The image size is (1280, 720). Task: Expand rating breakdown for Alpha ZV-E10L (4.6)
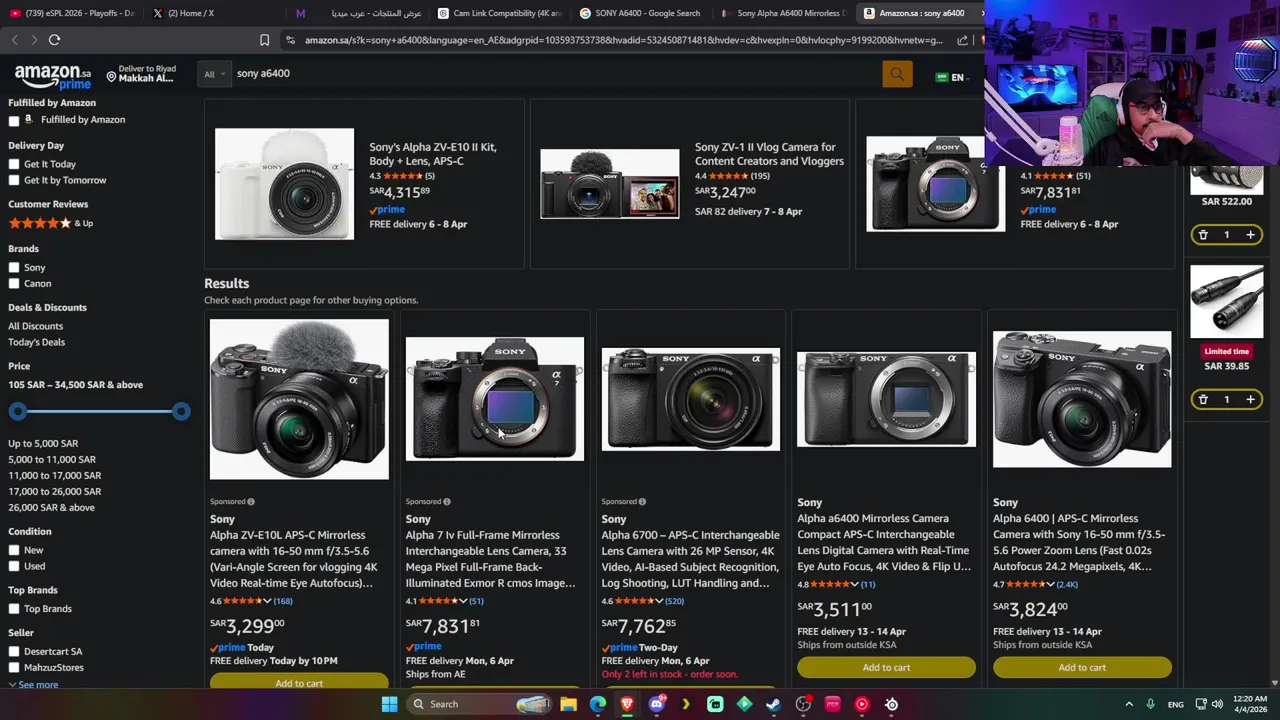click(x=267, y=601)
